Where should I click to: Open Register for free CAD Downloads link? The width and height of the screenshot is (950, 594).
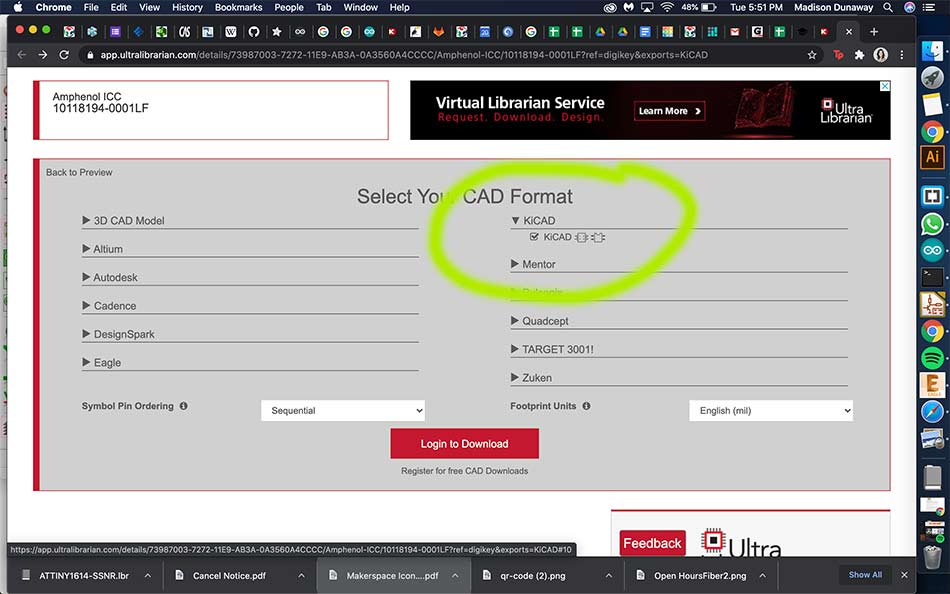(x=464, y=471)
